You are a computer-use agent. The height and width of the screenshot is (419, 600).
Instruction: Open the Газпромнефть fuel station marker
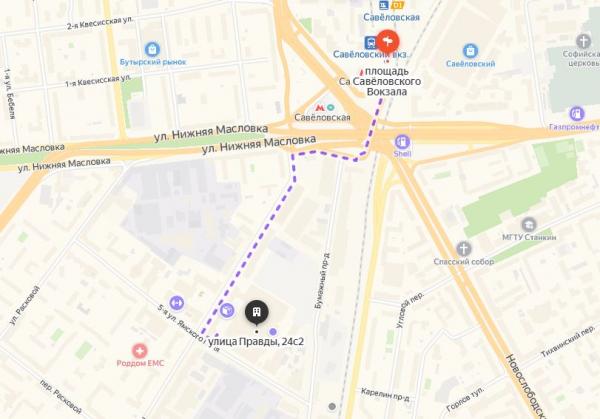pyautogui.click(x=576, y=114)
